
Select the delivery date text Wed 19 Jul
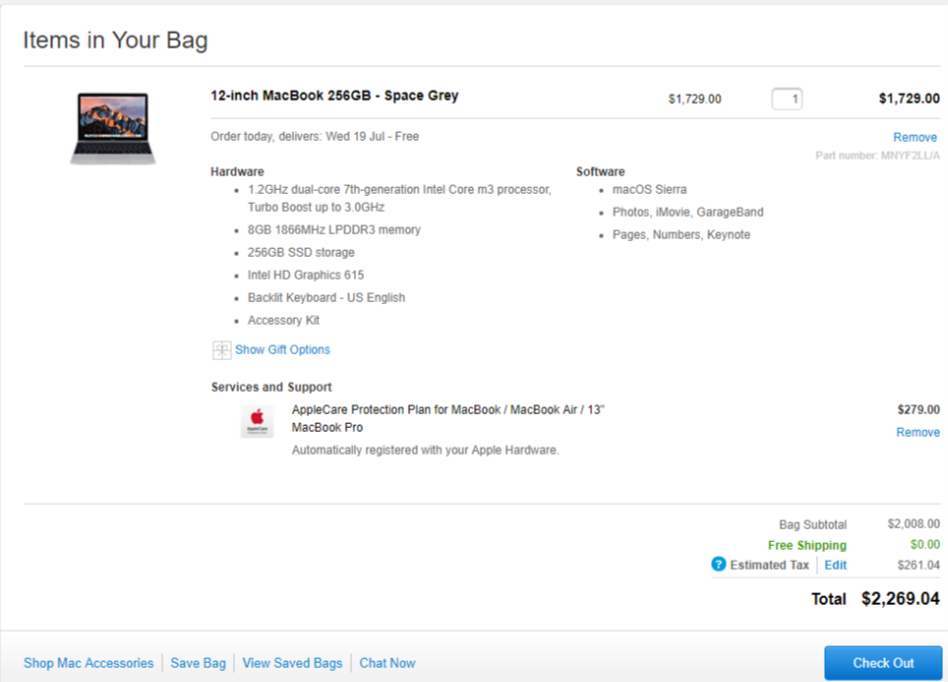click(x=355, y=136)
